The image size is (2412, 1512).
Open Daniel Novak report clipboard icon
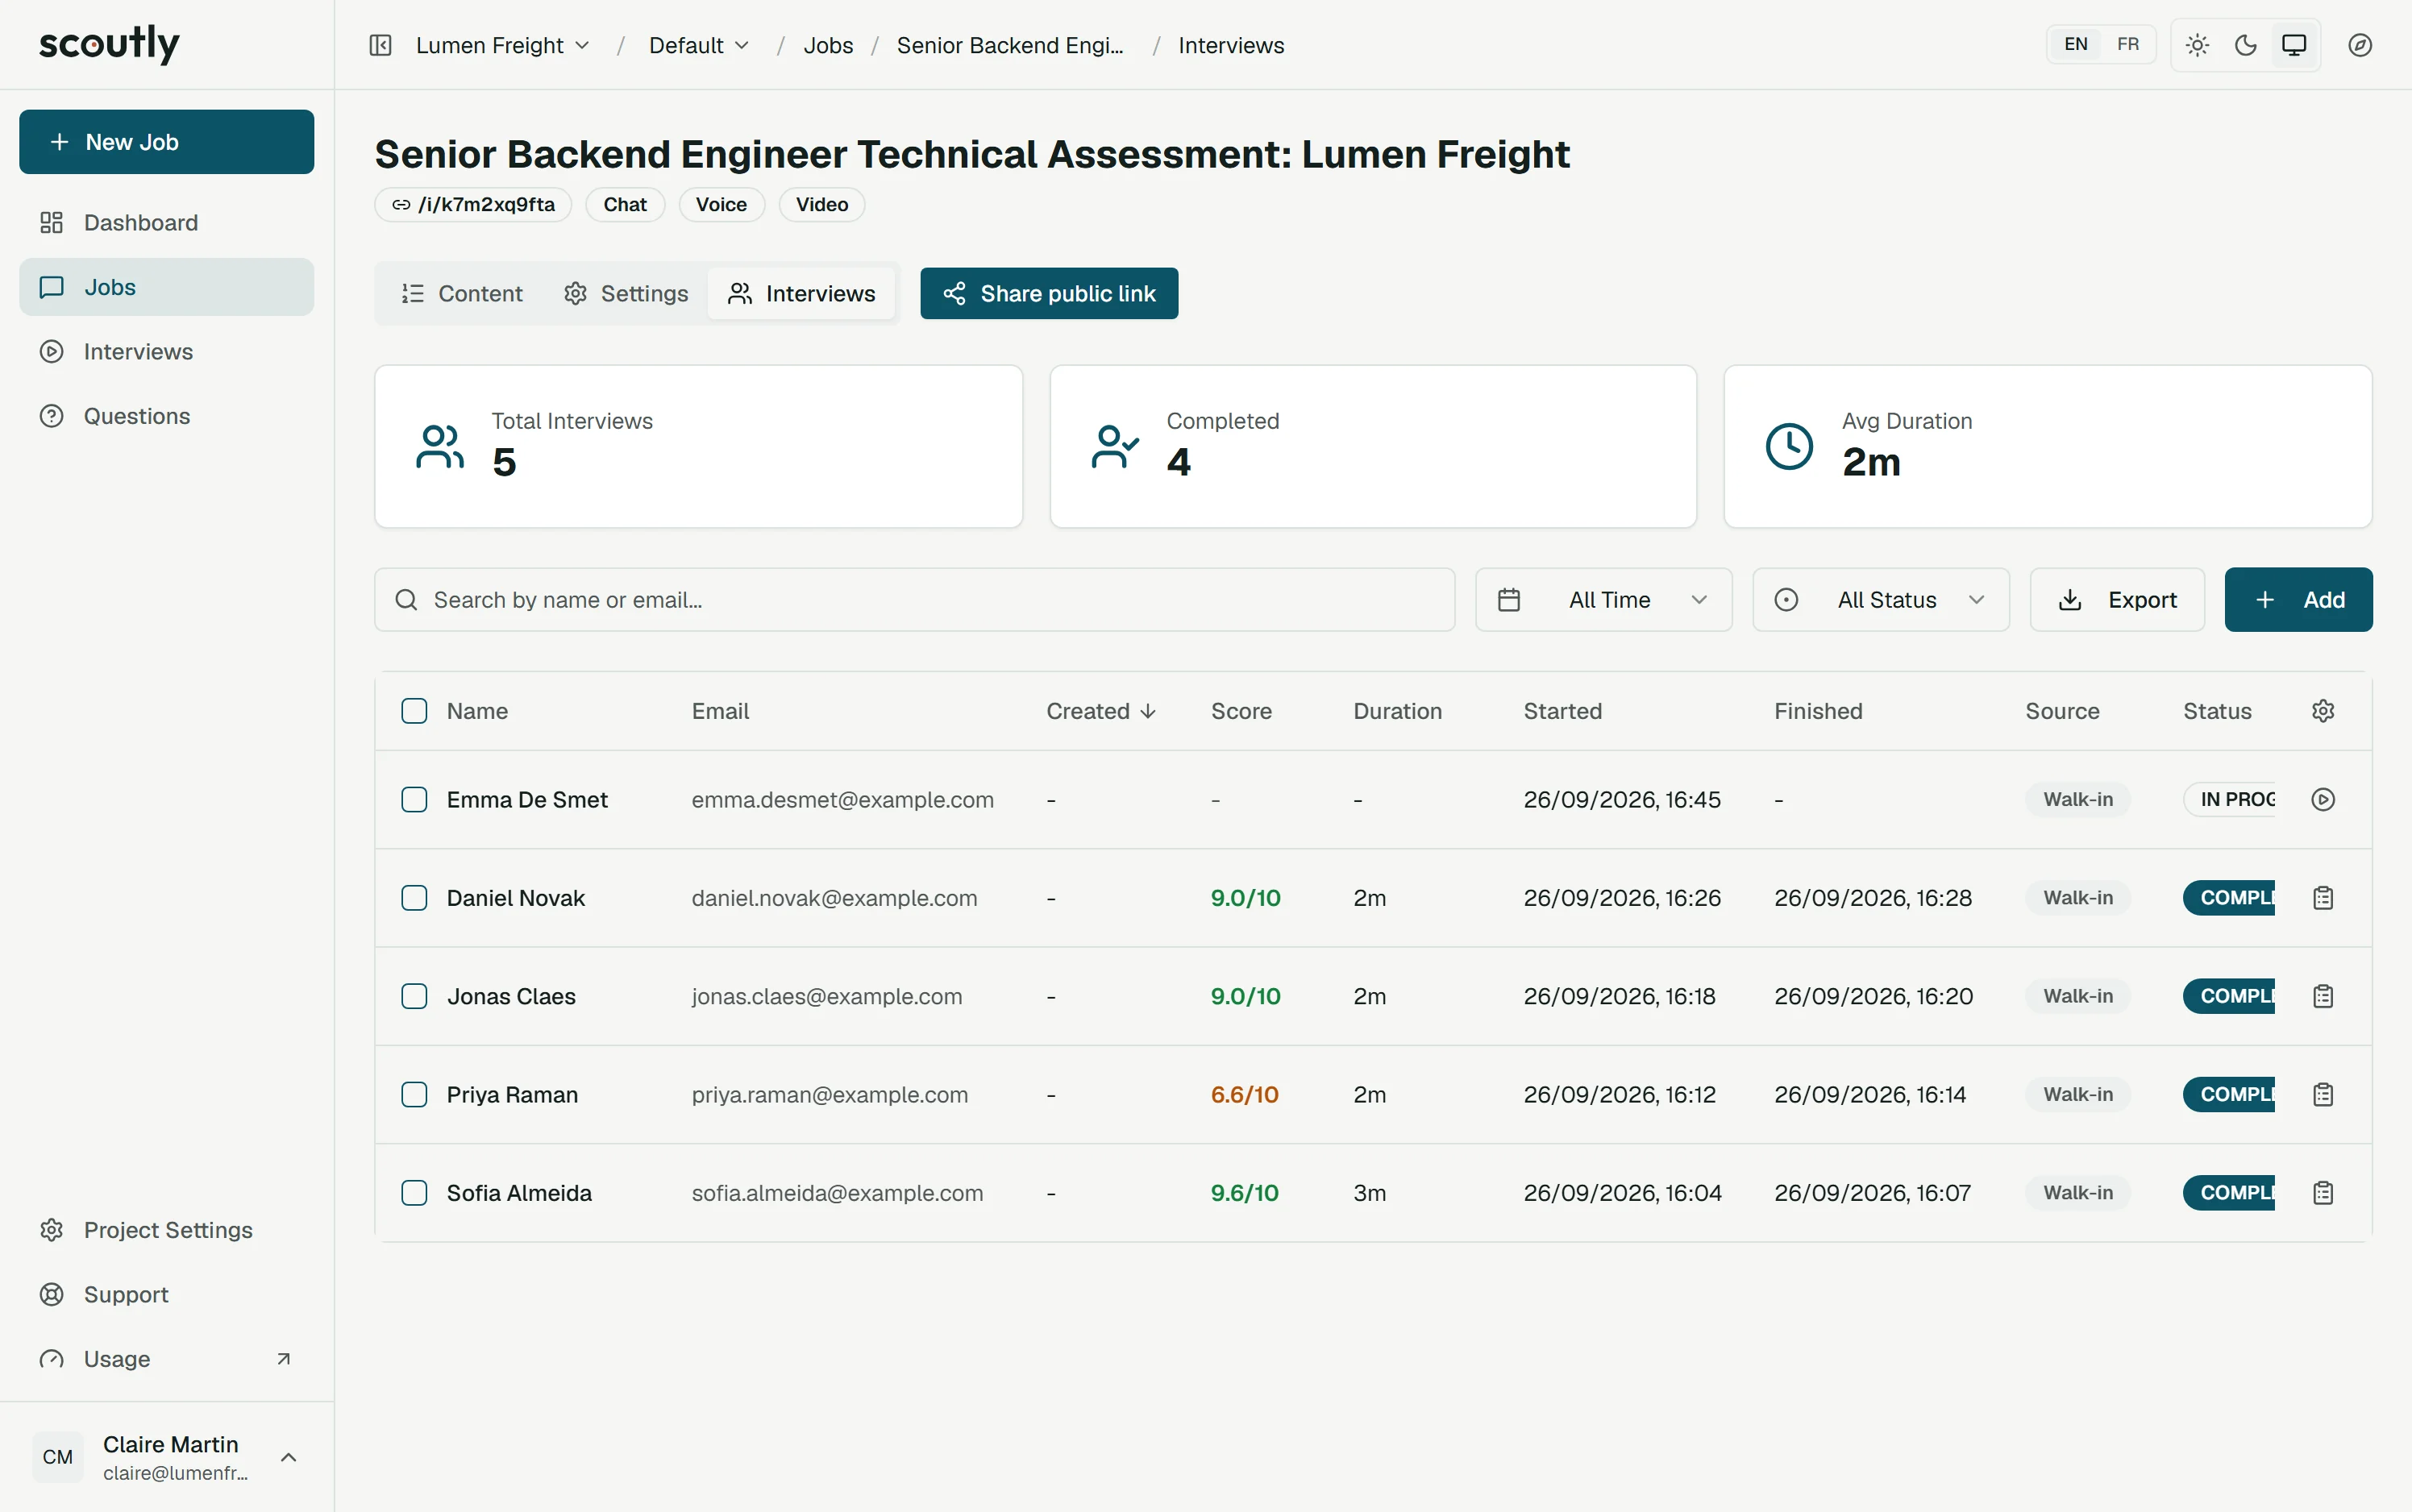(2323, 898)
